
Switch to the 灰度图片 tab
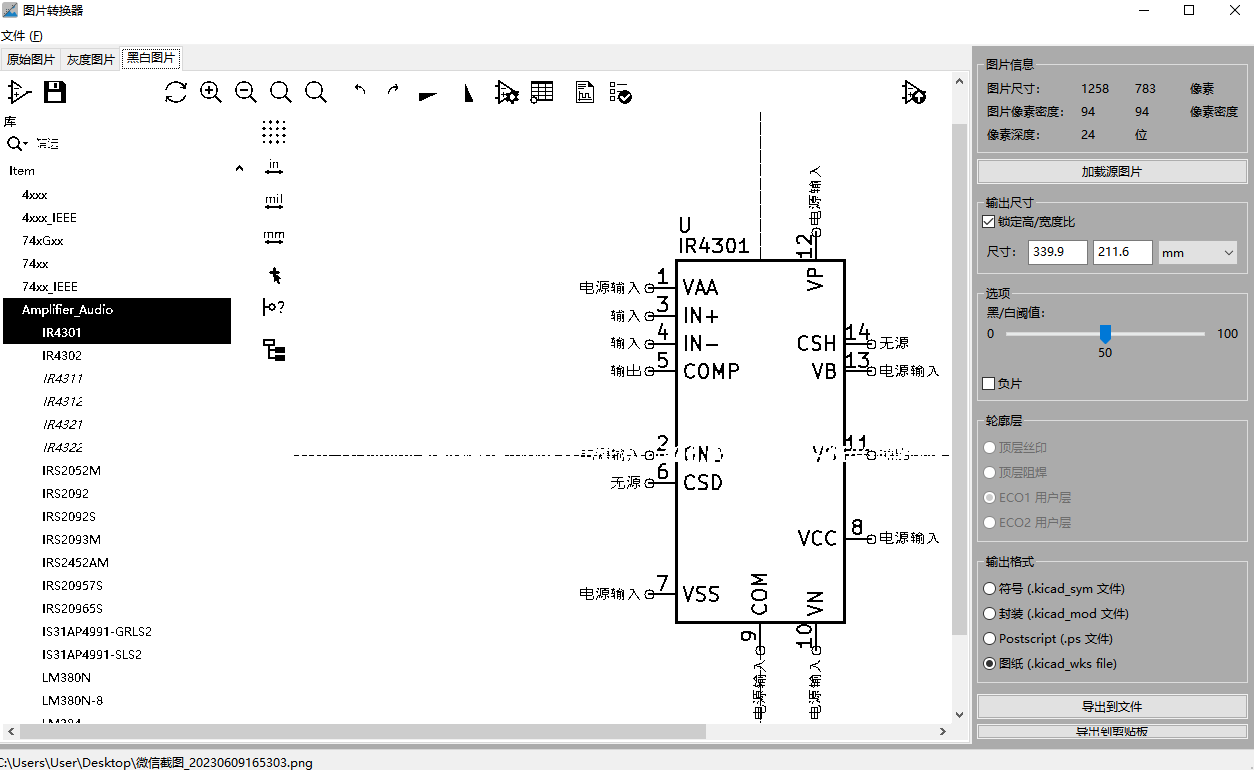tap(90, 58)
